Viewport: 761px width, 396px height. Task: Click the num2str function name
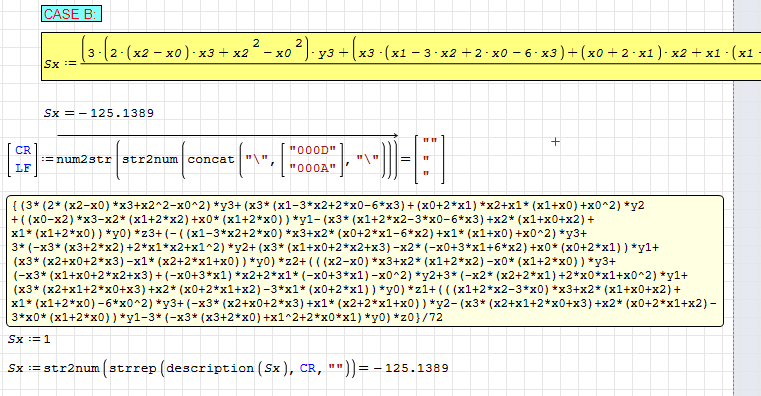(84, 159)
